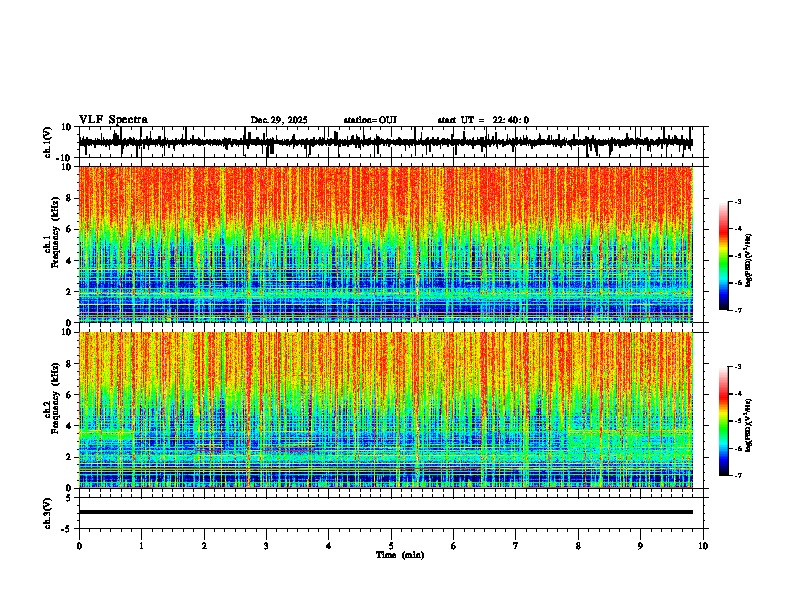792x612 pixels.
Task: Click time axis tick label "7"
Action: click(516, 546)
